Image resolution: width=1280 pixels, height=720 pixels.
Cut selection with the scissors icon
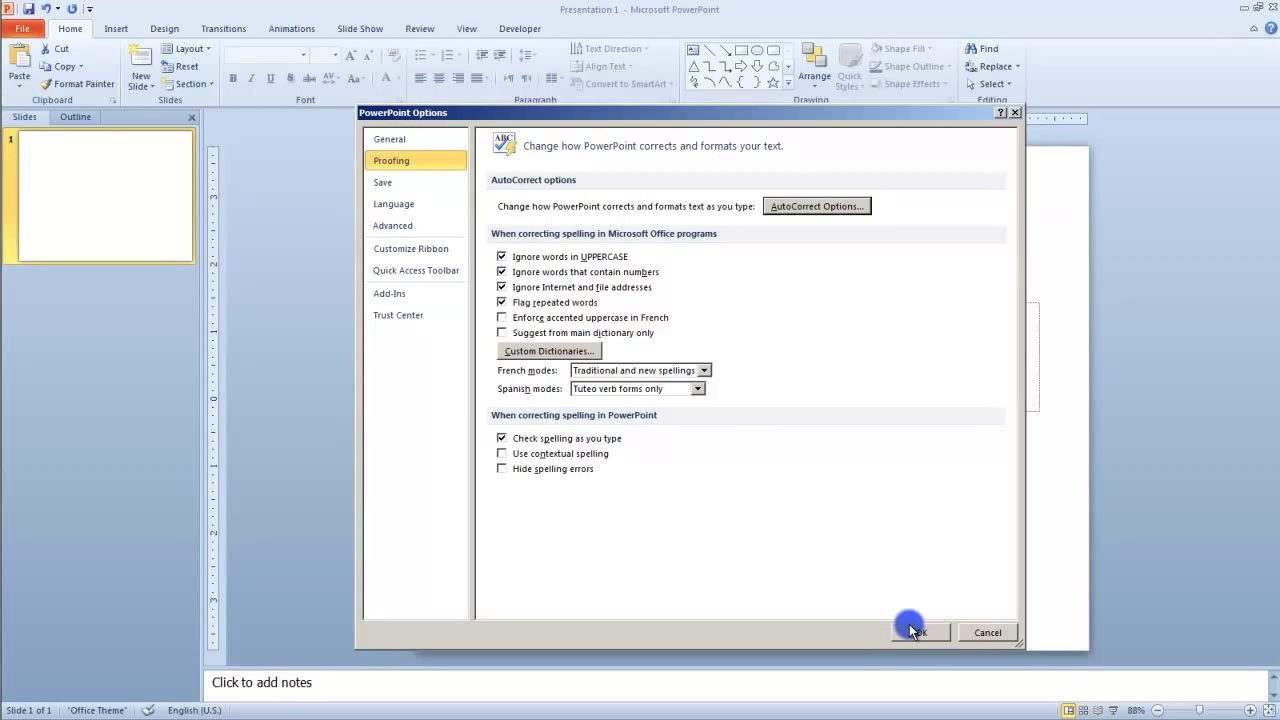click(45, 49)
